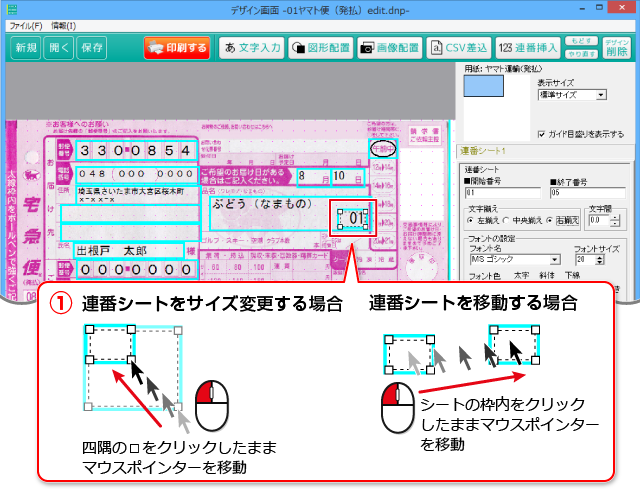Viewport: 640px width, 489px height.
Task: Open the CSV差込 merge tool
Action: 459,48
